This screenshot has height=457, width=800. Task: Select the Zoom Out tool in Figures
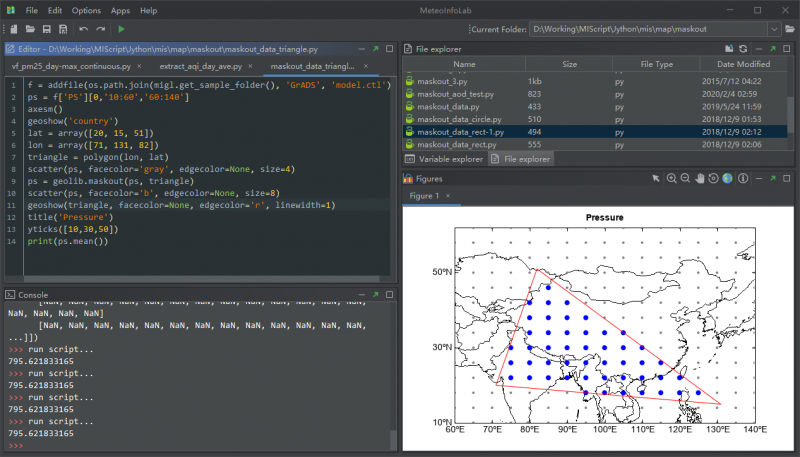(x=685, y=178)
